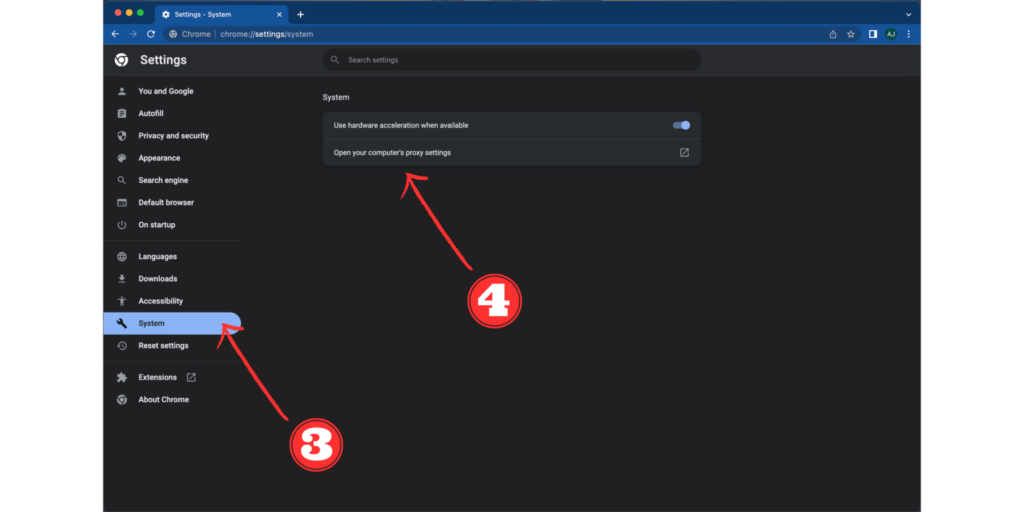Click the Chrome logo next to Settings title

click(121, 60)
